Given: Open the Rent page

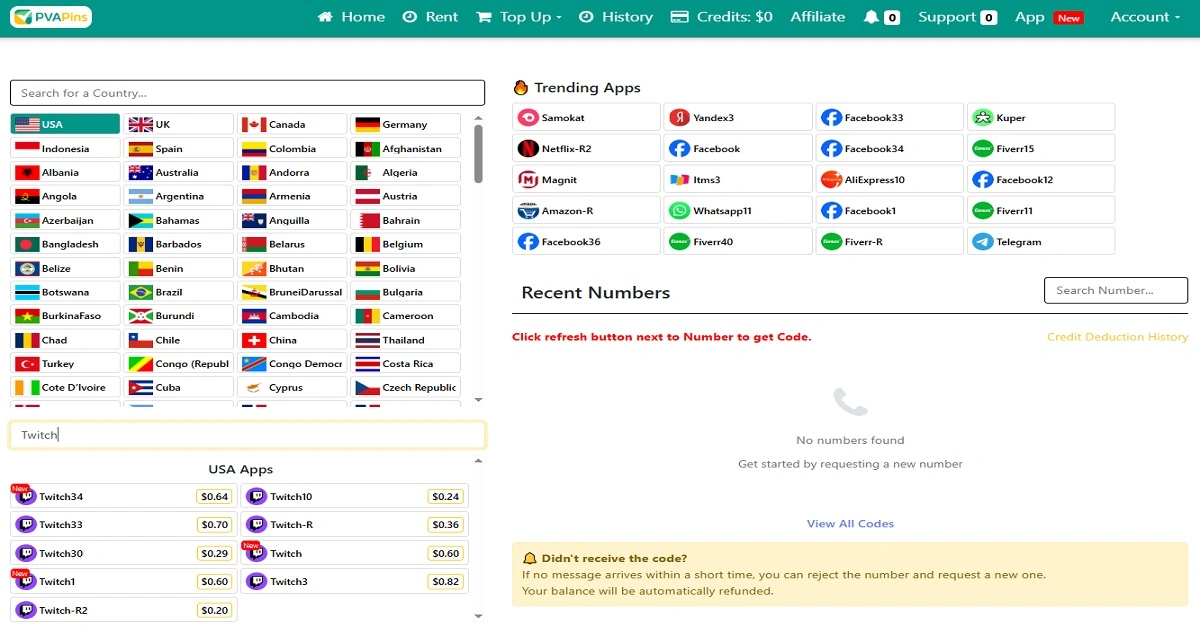Looking at the screenshot, I should (x=430, y=17).
